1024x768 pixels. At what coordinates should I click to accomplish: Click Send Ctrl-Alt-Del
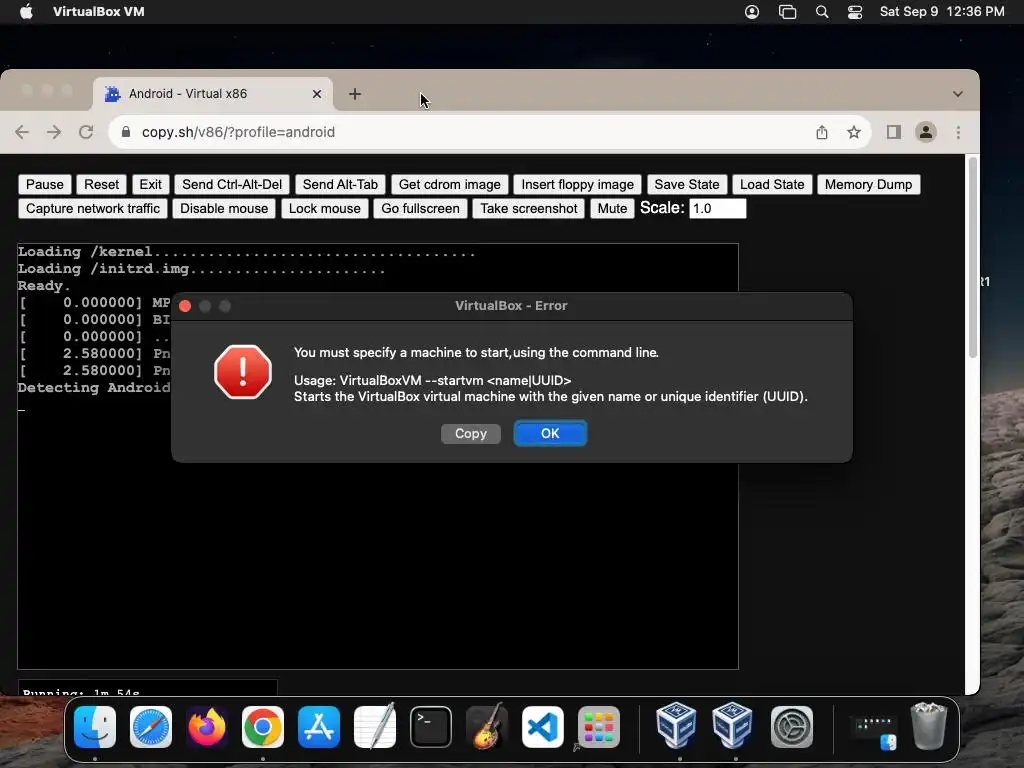tap(232, 185)
